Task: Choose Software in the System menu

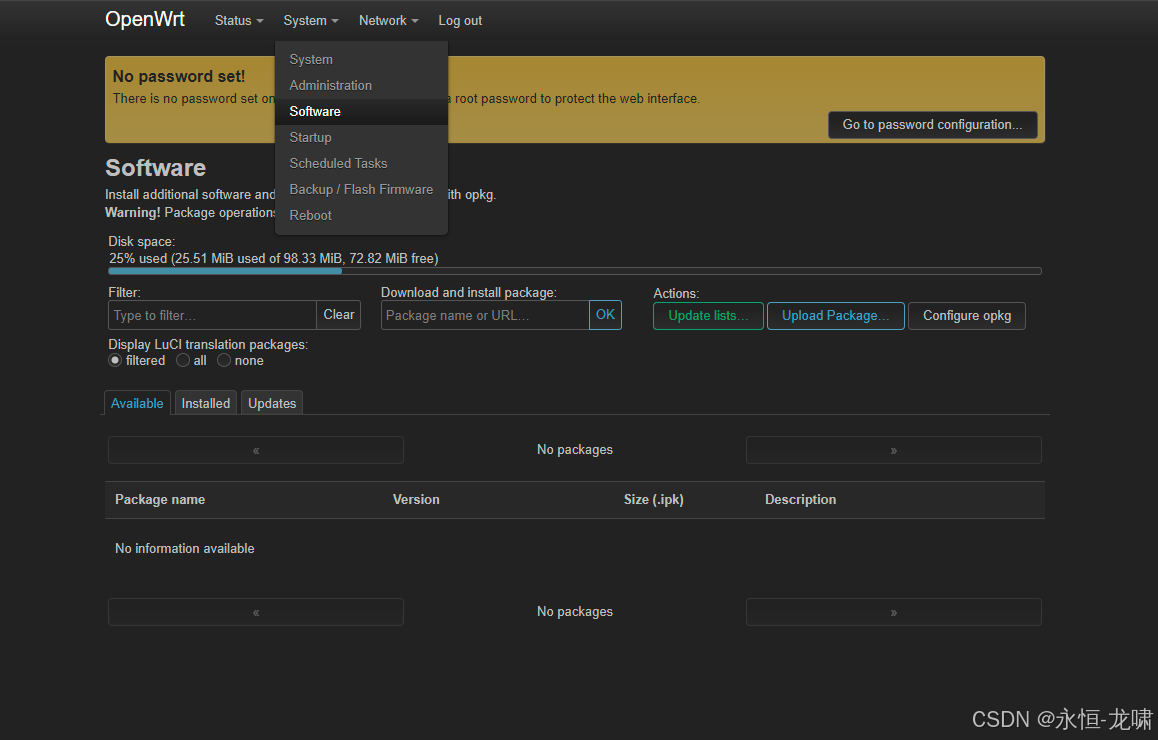Action: tap(361, 112)
